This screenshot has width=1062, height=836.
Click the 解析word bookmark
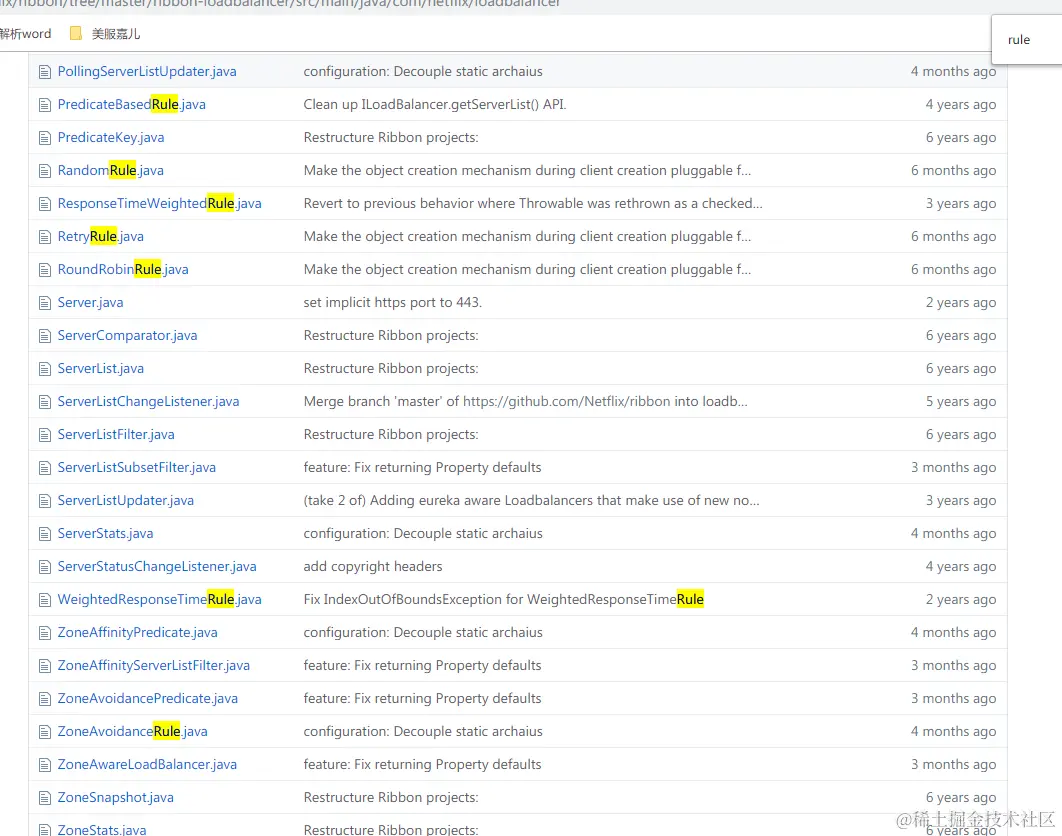click(24, 33)
